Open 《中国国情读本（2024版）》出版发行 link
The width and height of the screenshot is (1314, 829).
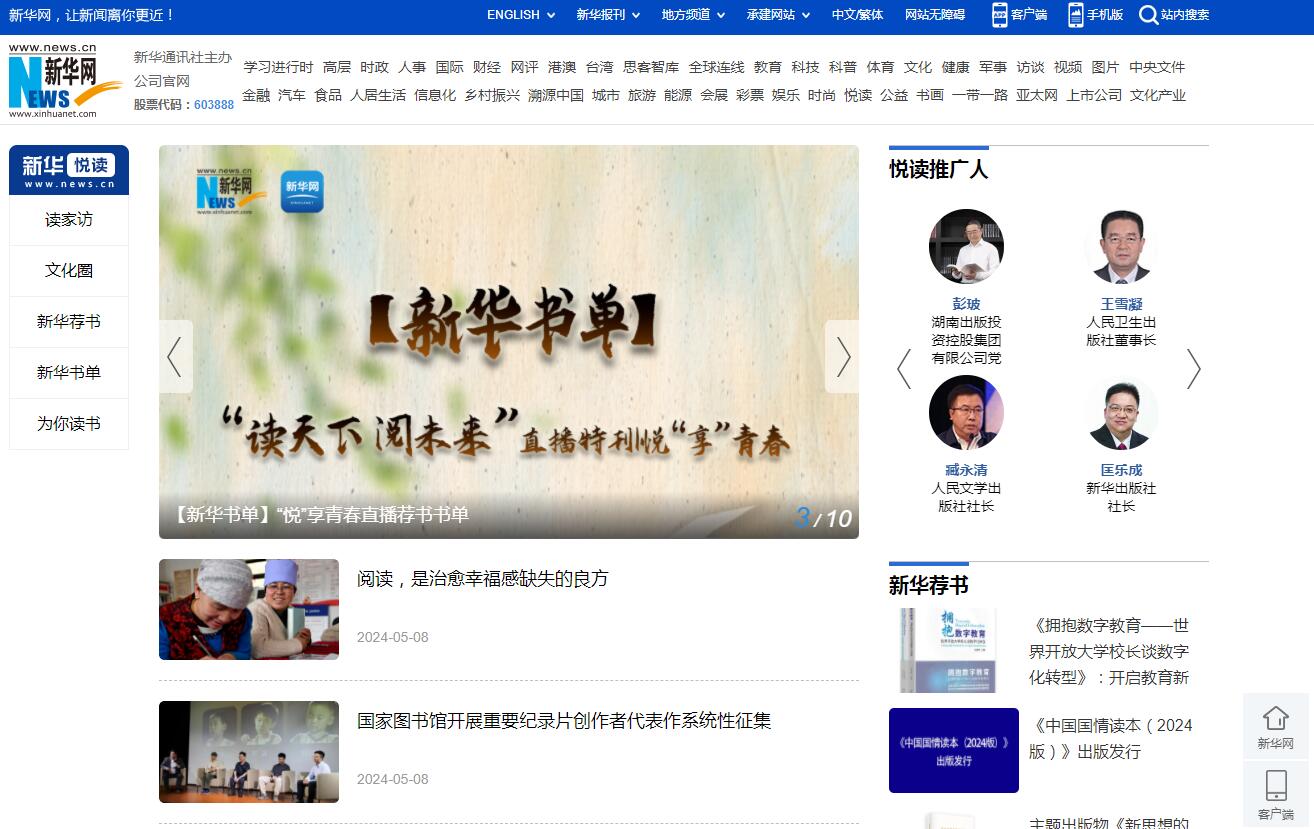pyautogui.click(x=1111, y=738)
